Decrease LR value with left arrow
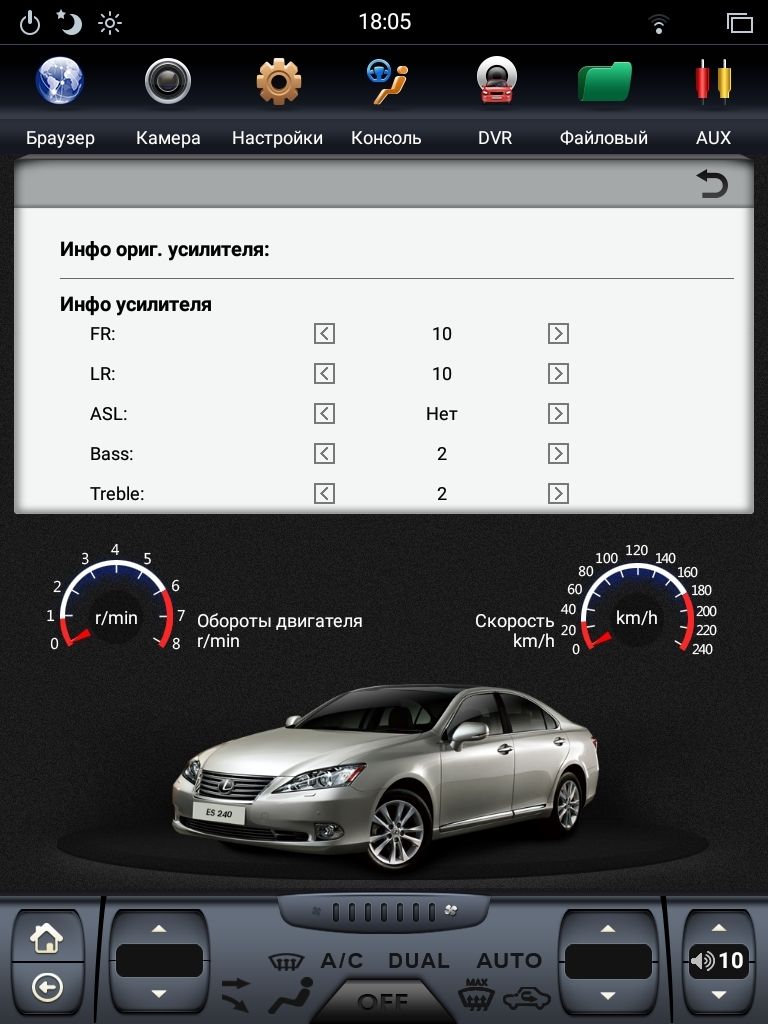The height and width of the screenshot is (1024, 768). 325,374
